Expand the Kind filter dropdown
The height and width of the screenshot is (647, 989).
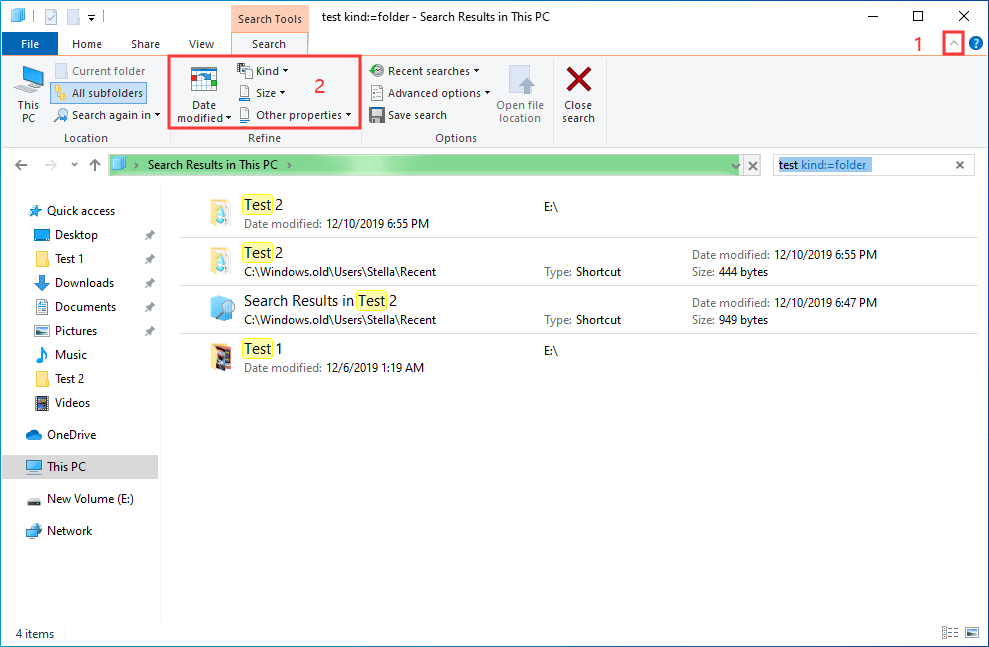click(263, 71)
